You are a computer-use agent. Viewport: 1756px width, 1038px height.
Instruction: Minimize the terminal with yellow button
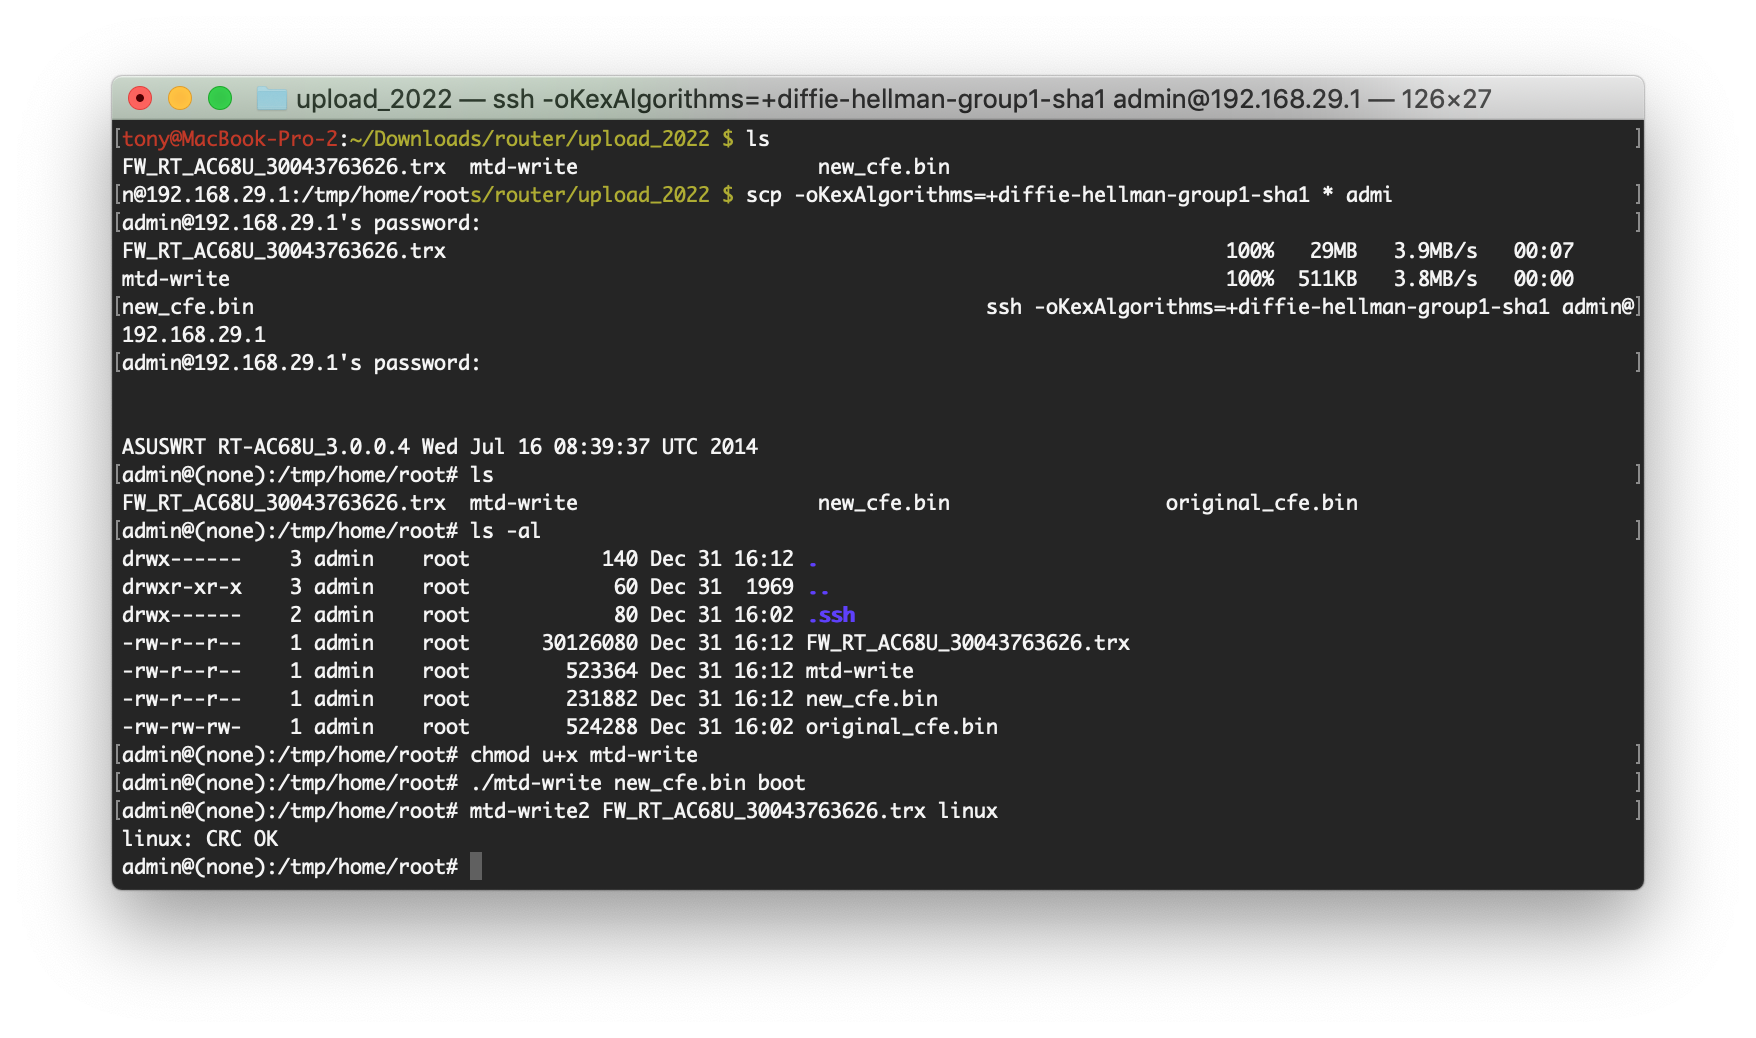pyautogui.click(x=180, y=98)
